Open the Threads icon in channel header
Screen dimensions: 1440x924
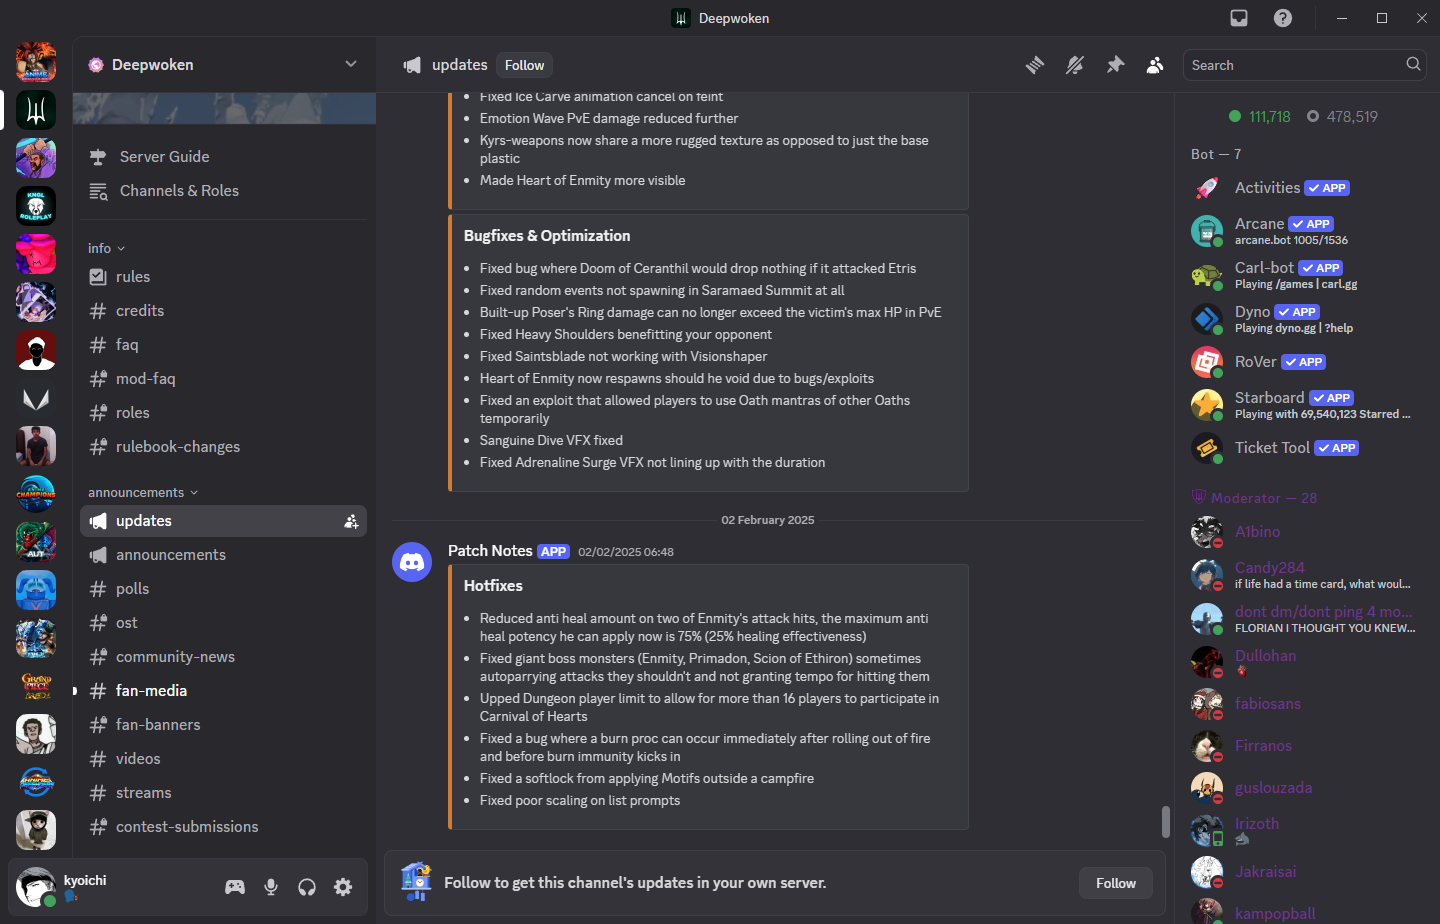[1035, 65]
